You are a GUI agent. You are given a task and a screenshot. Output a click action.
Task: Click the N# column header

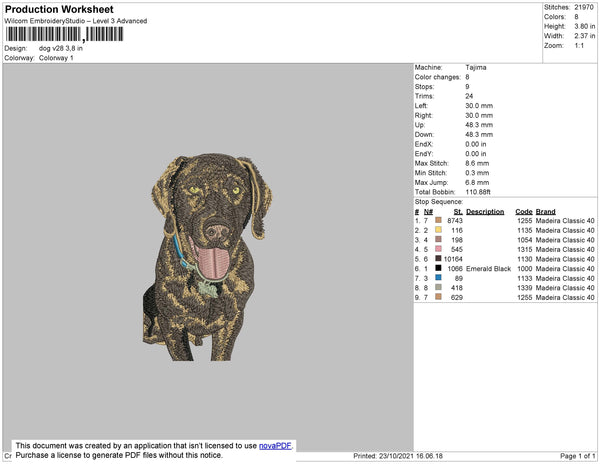pyautogui.click(x=428, y=212)
